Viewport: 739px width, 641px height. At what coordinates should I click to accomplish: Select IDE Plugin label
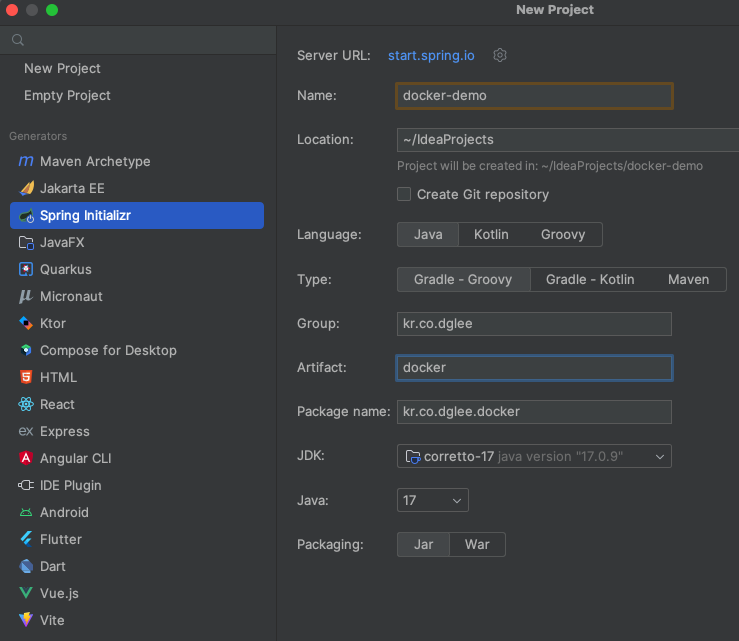[x=71, y=485]
